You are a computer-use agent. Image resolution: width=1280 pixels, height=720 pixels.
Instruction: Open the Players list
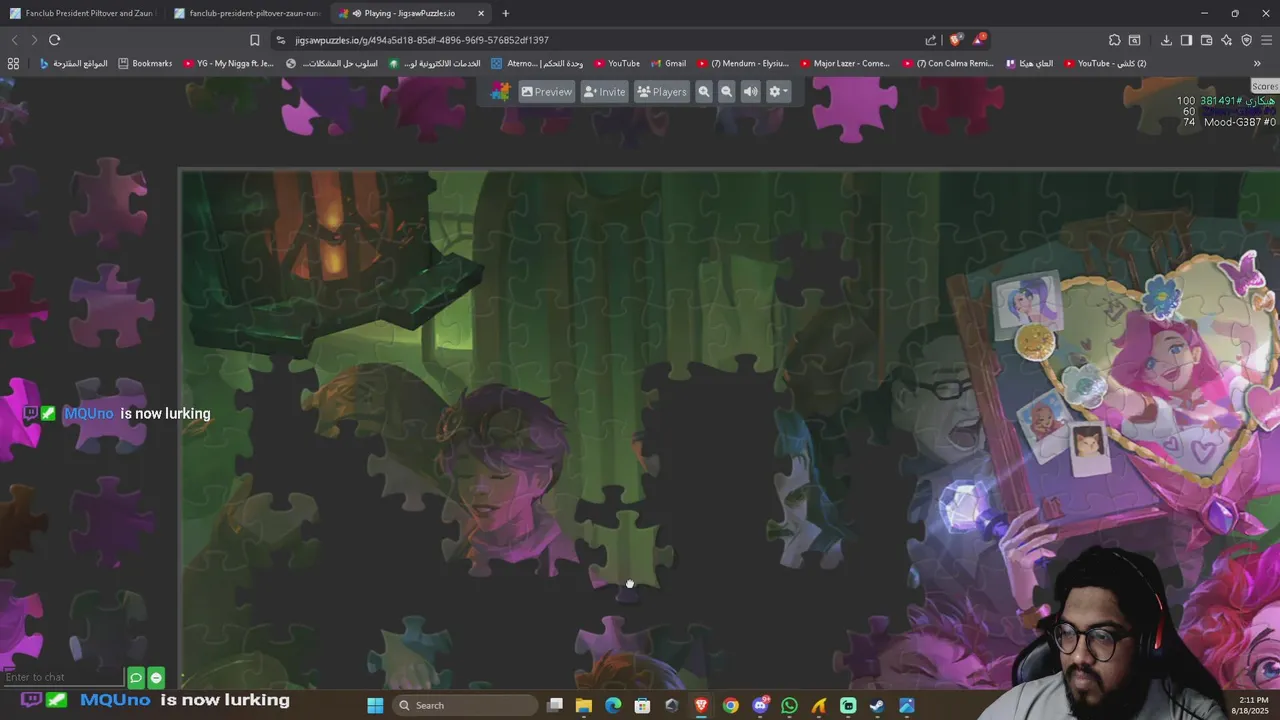pyautogui.click(x=662, y=91)
